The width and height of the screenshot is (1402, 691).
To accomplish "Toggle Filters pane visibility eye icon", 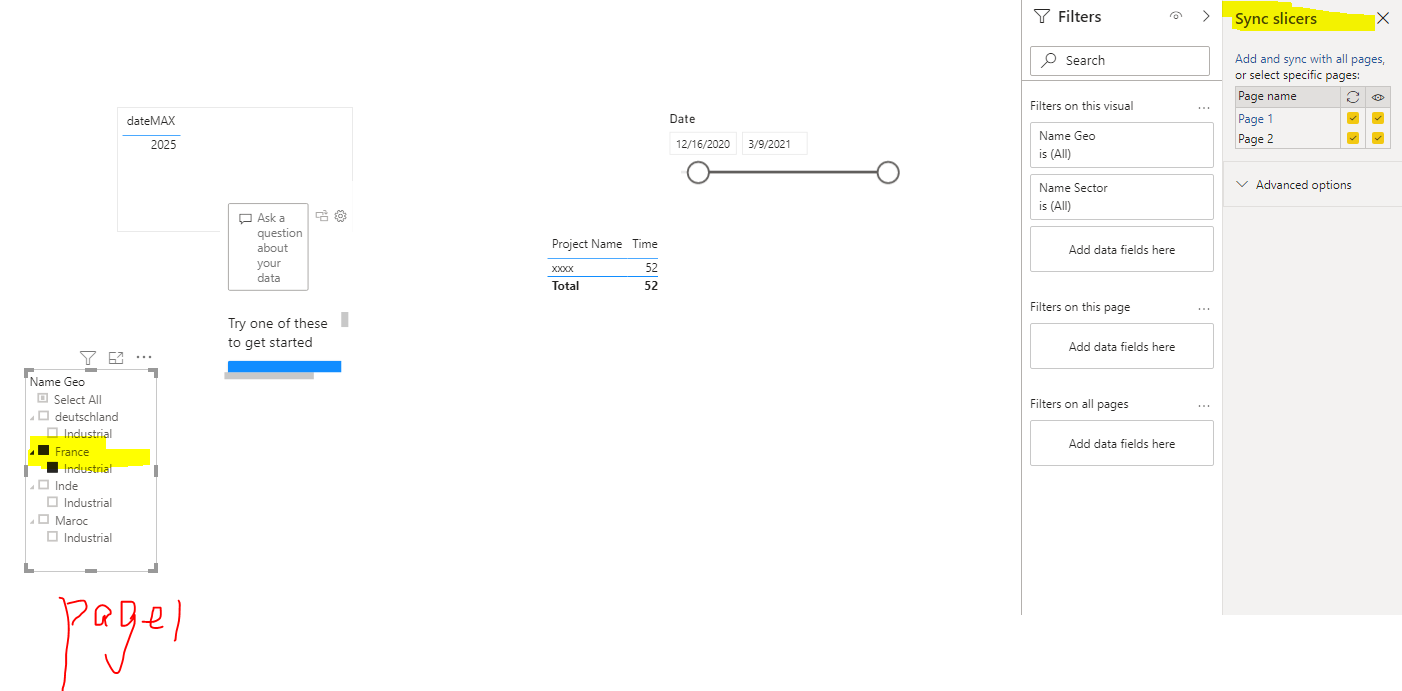I will (x=1176, y=17).
